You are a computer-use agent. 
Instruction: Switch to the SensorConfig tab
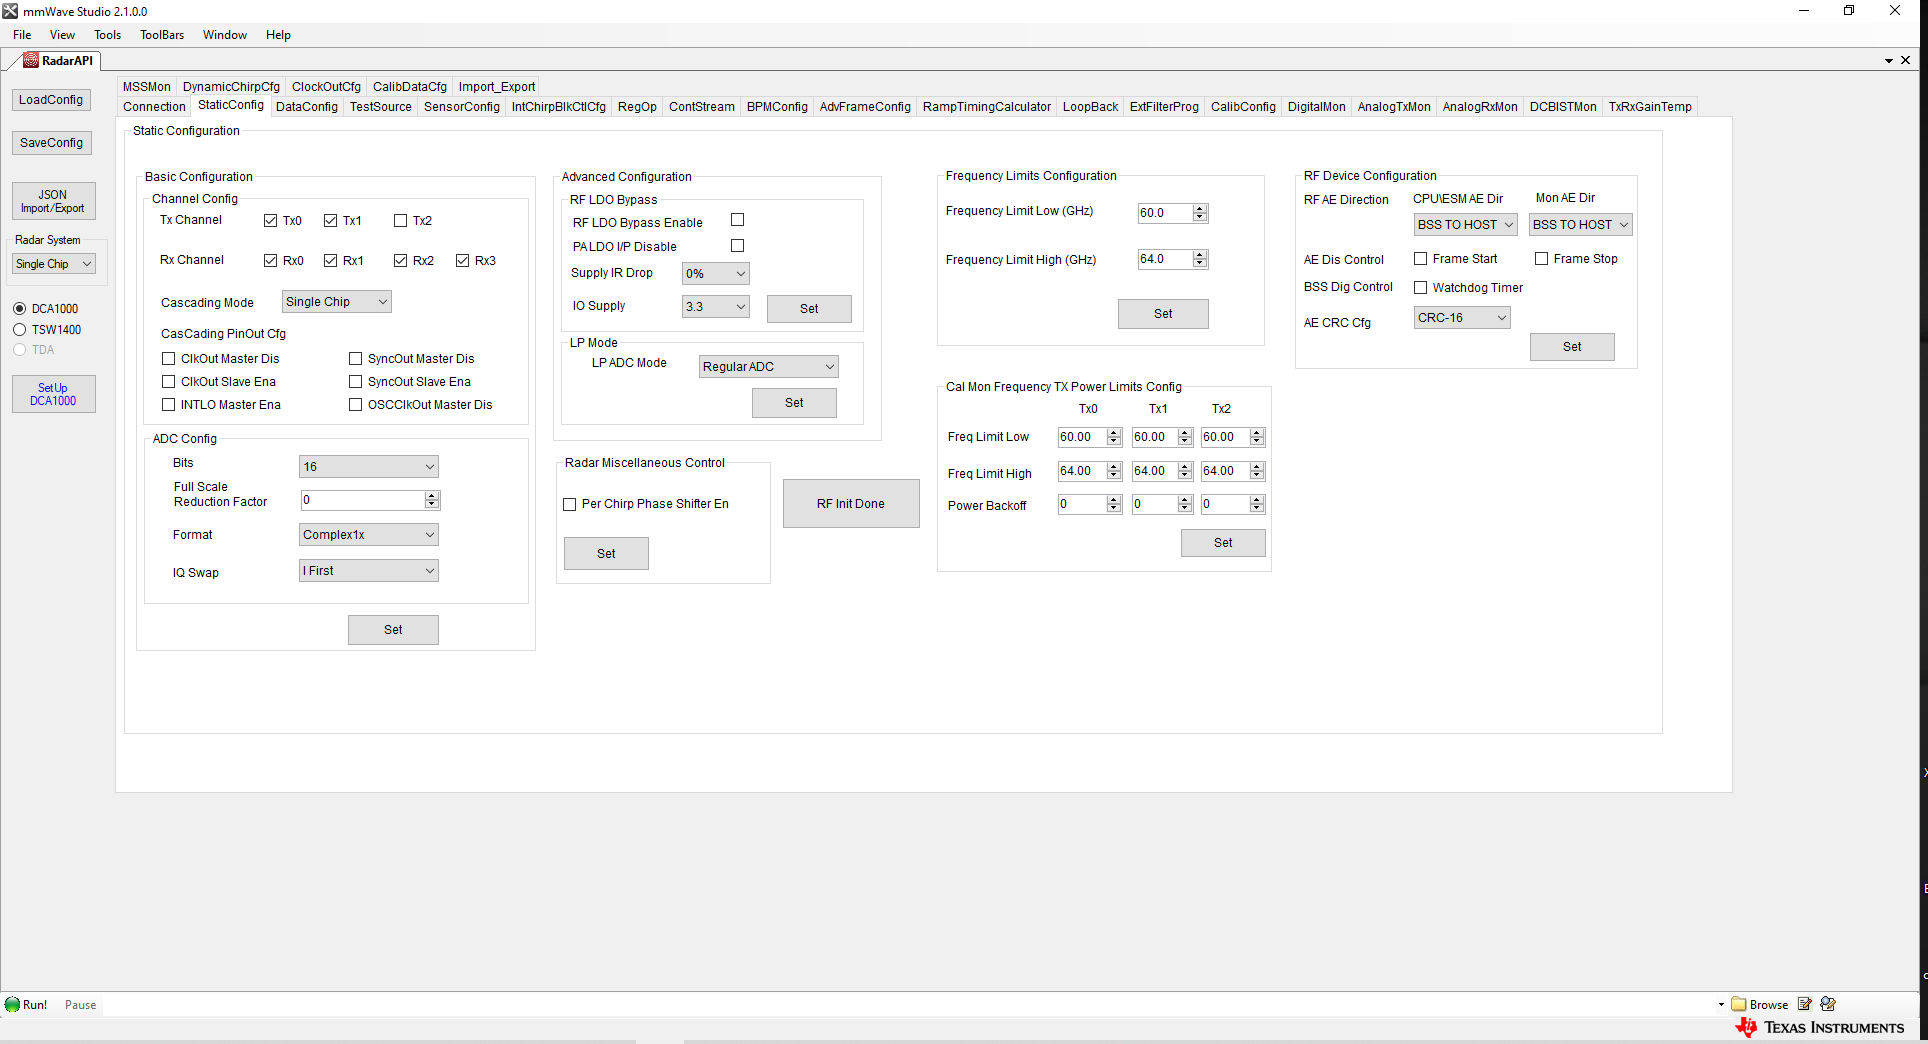pos(462,107)
